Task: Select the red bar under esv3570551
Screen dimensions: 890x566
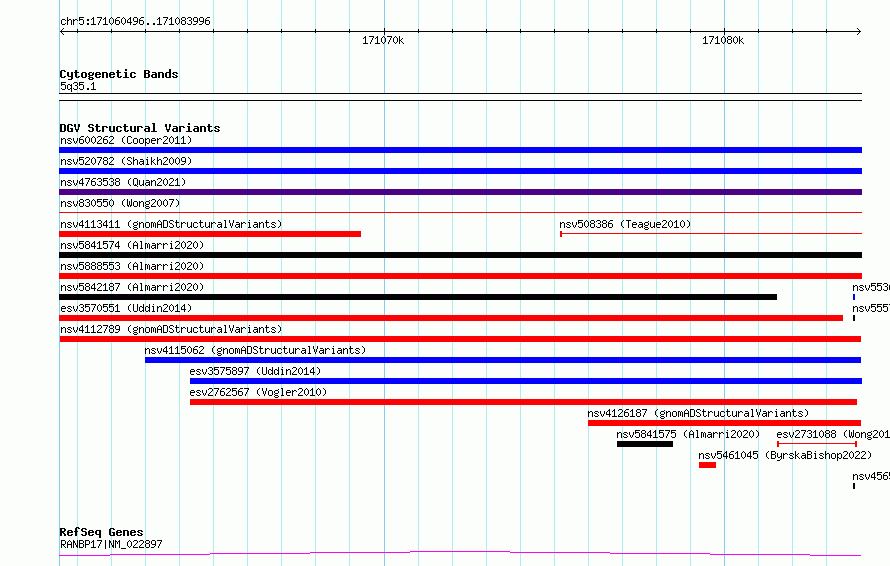Action: coord(451,318)
